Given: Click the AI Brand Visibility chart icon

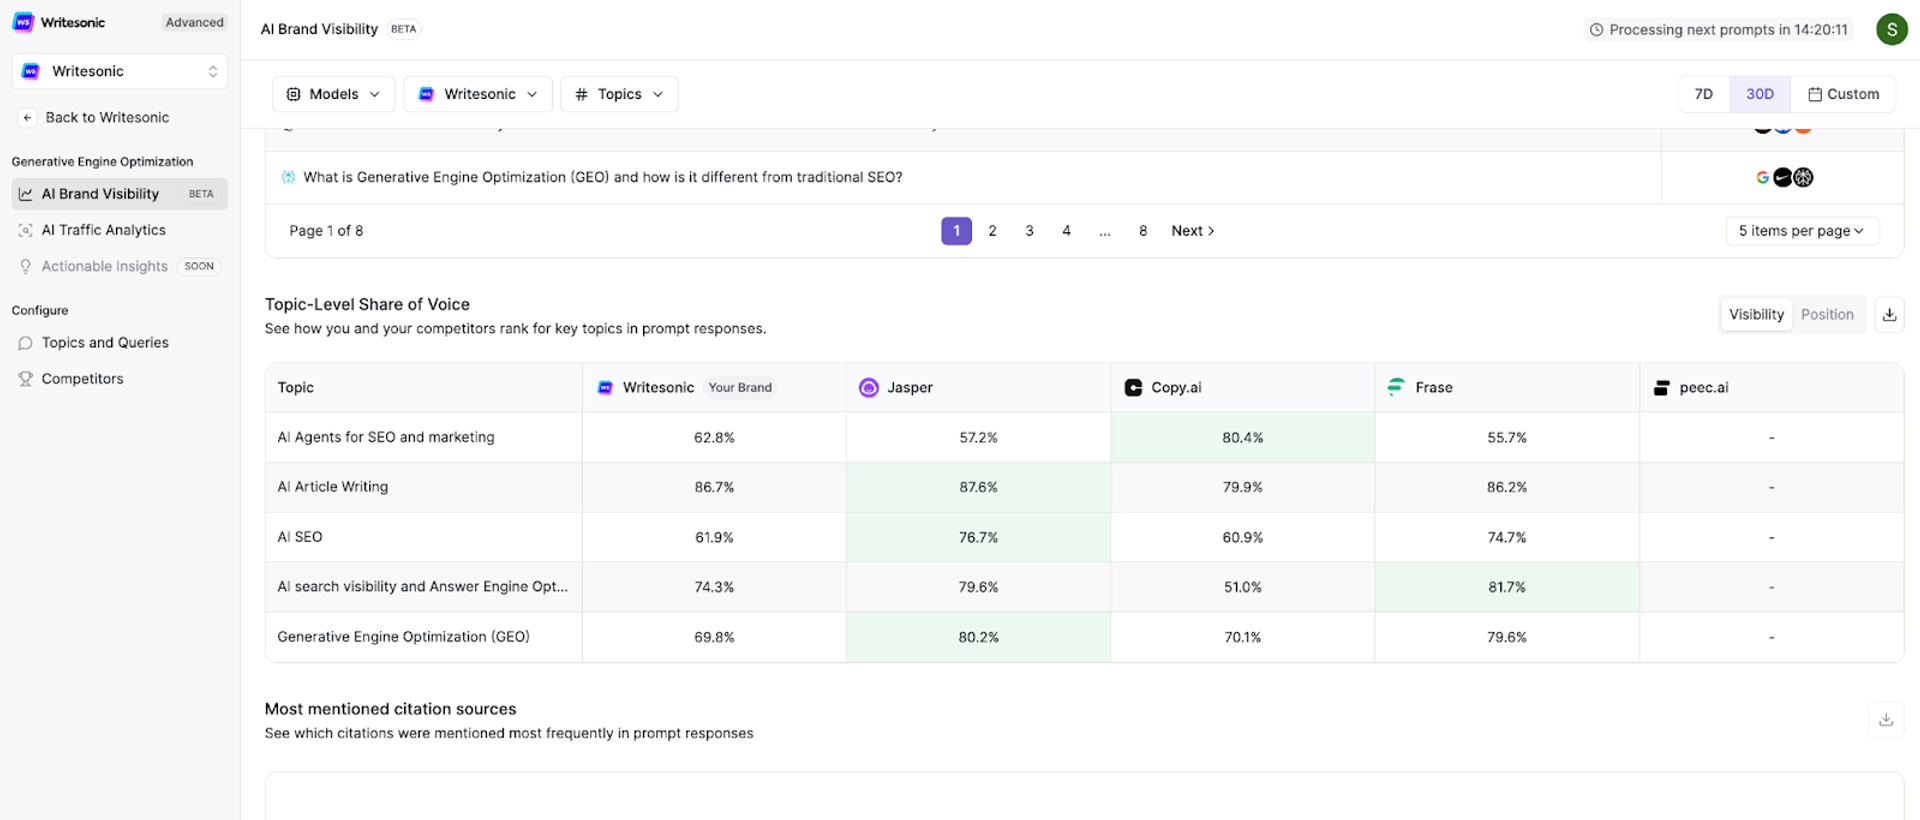Looking at the screenshot, I should [25, 194].
